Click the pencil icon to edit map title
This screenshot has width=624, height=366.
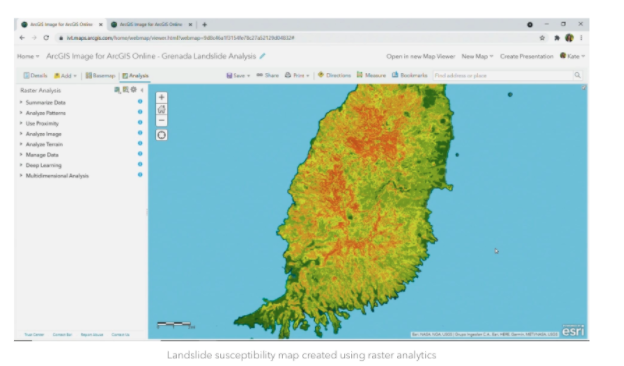click(x=262, y=56)
